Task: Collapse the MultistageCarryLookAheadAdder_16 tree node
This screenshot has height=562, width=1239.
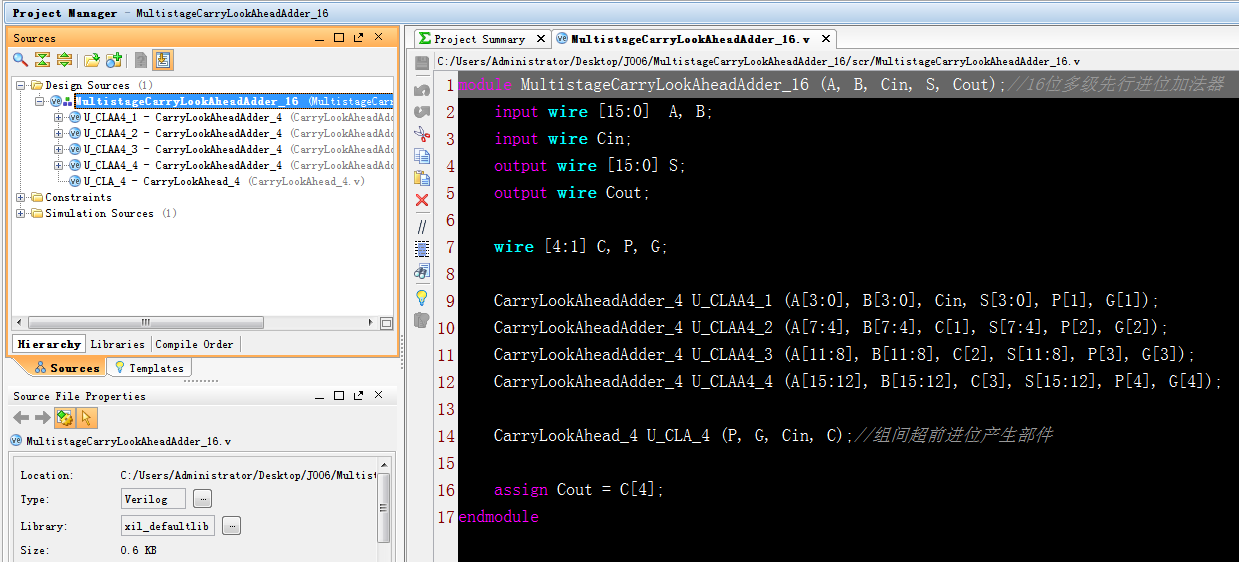Action: pos(40,101)
